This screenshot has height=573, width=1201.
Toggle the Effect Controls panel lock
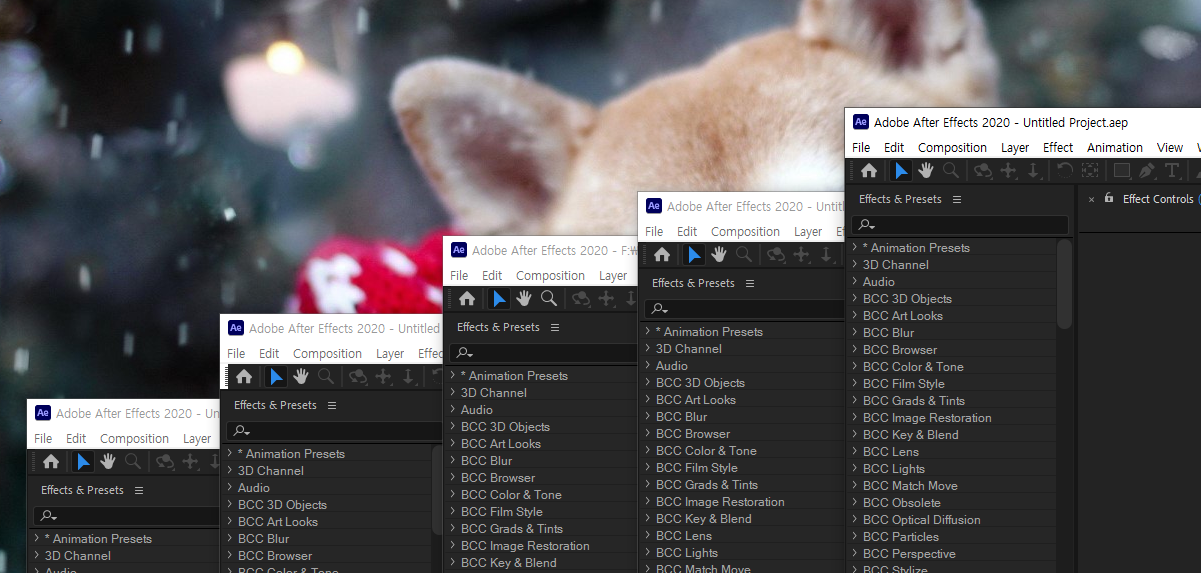pos(1108,198)
